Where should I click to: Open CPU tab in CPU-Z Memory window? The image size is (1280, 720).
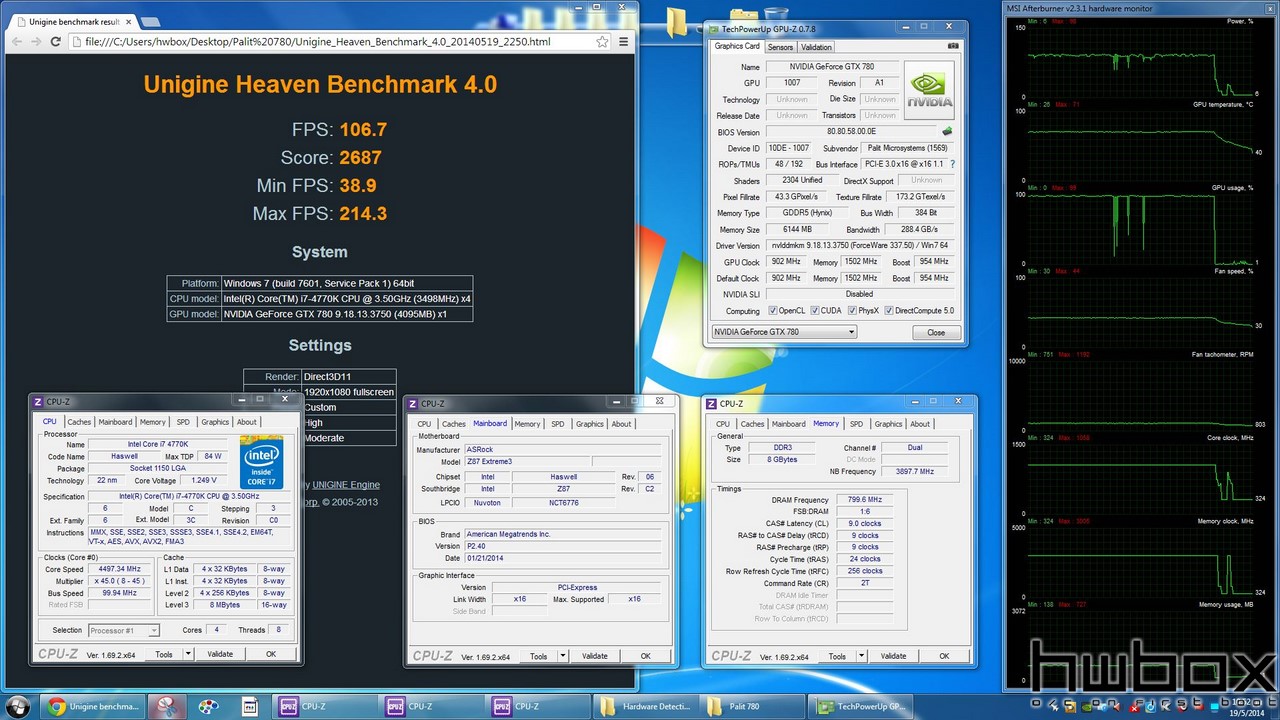point(723,424)
